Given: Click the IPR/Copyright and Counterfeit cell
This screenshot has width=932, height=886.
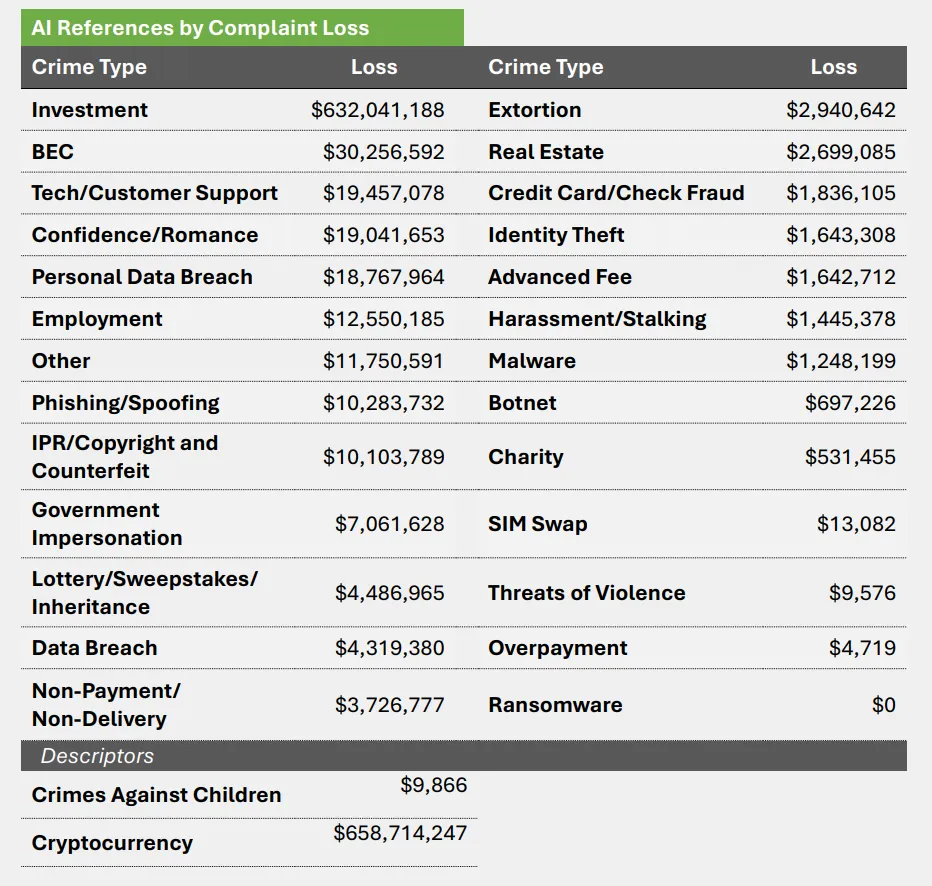Looking at the screenshot, I should (125, 457).
